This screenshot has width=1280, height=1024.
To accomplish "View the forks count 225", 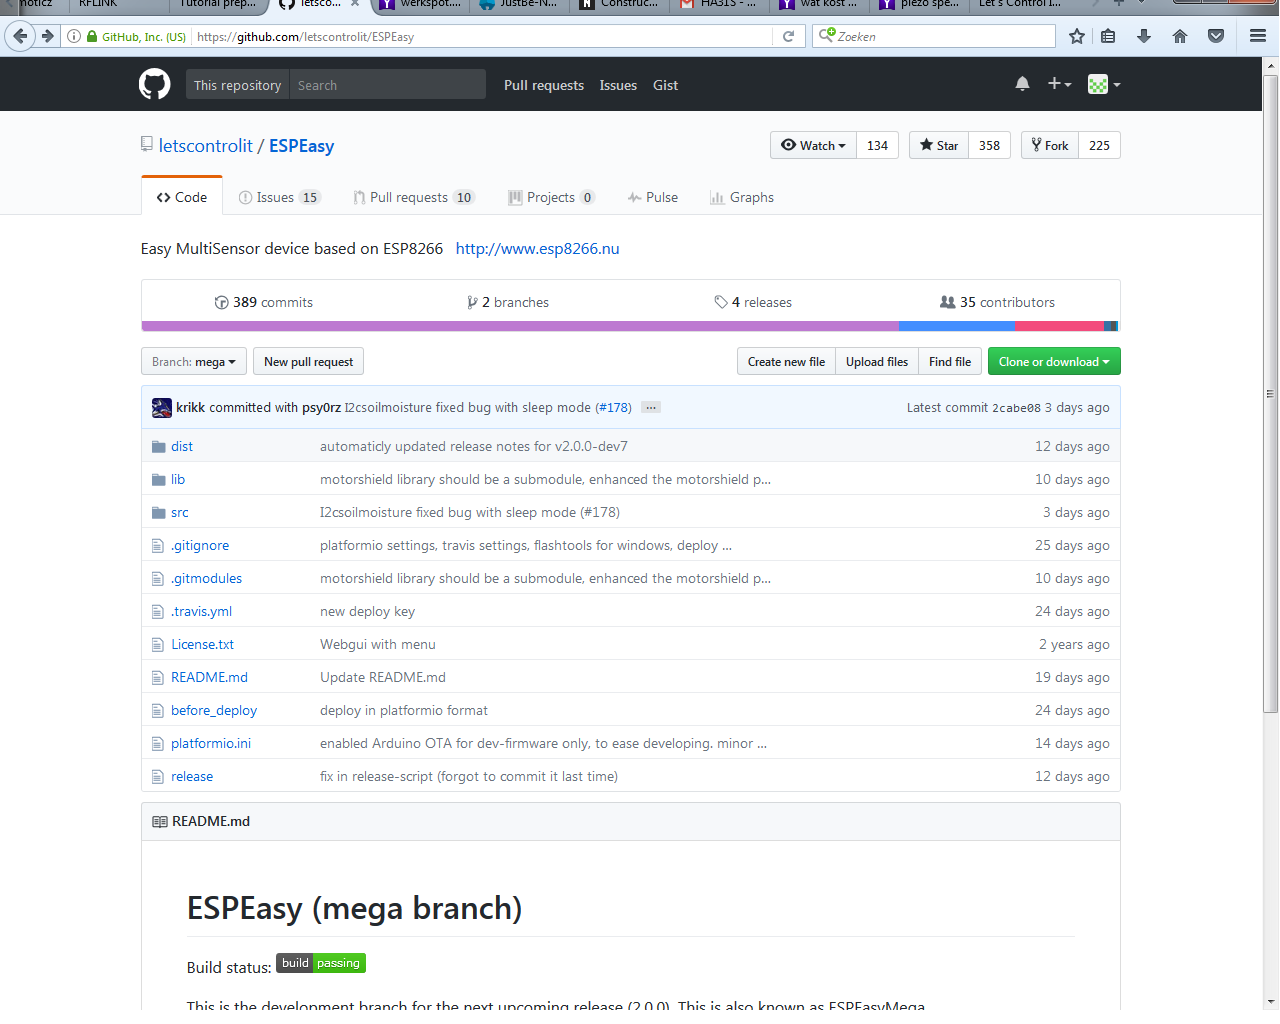I will [1100, 145].
